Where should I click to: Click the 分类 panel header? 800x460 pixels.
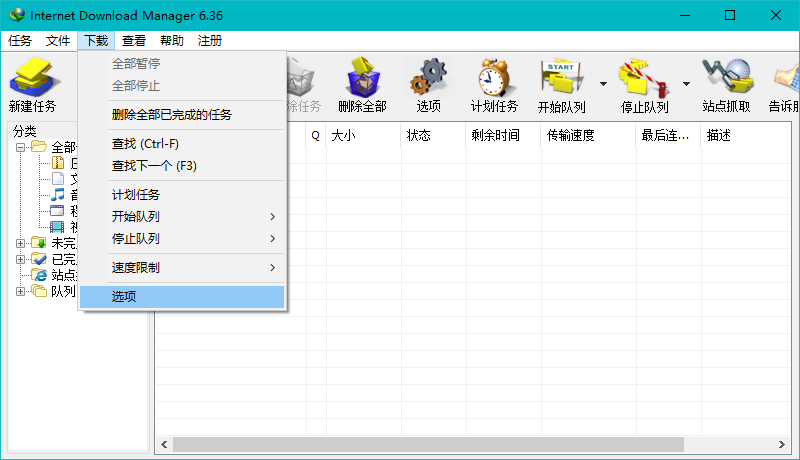tap(24, 131)
